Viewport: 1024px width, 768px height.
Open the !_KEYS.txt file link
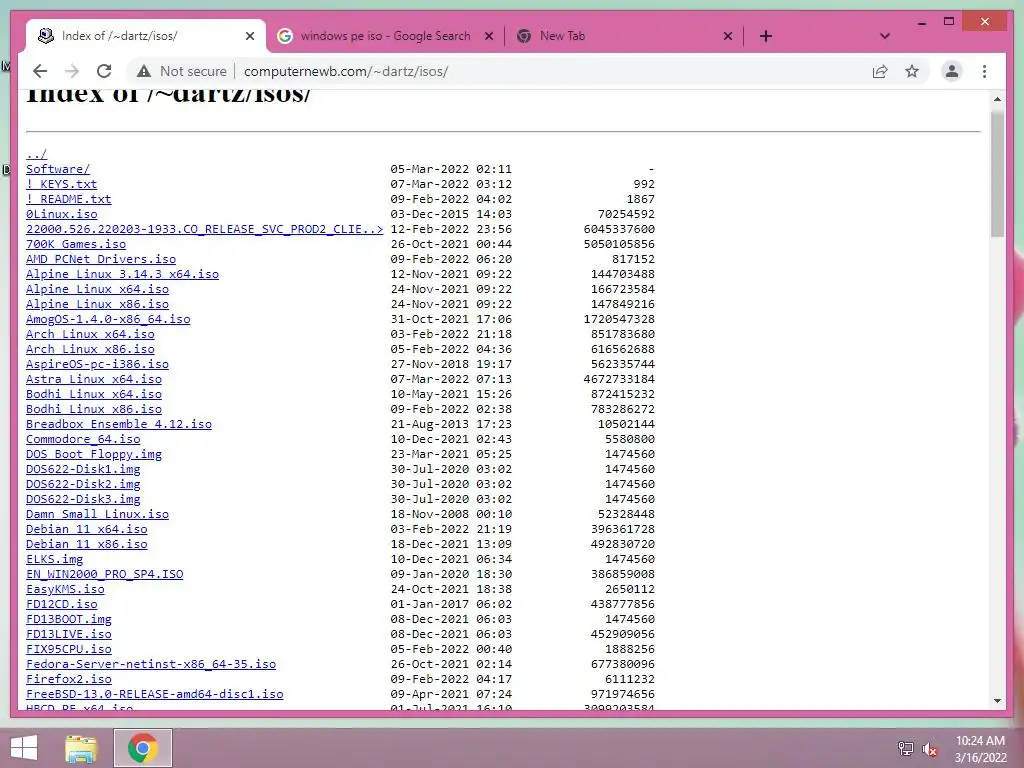click(x=61, y=184)
